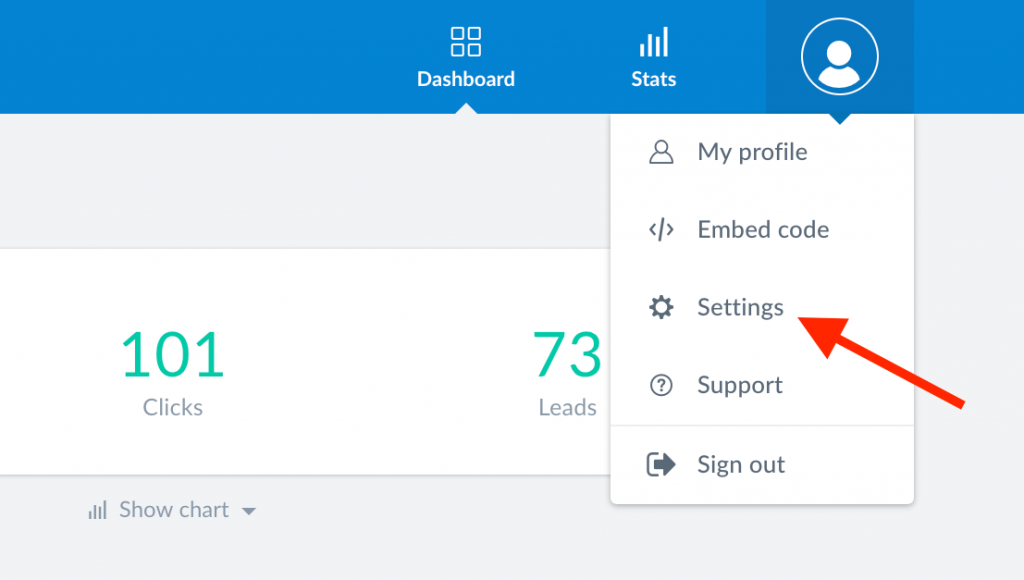Click the 73 Leads statistic

click(x=567, y=373)
